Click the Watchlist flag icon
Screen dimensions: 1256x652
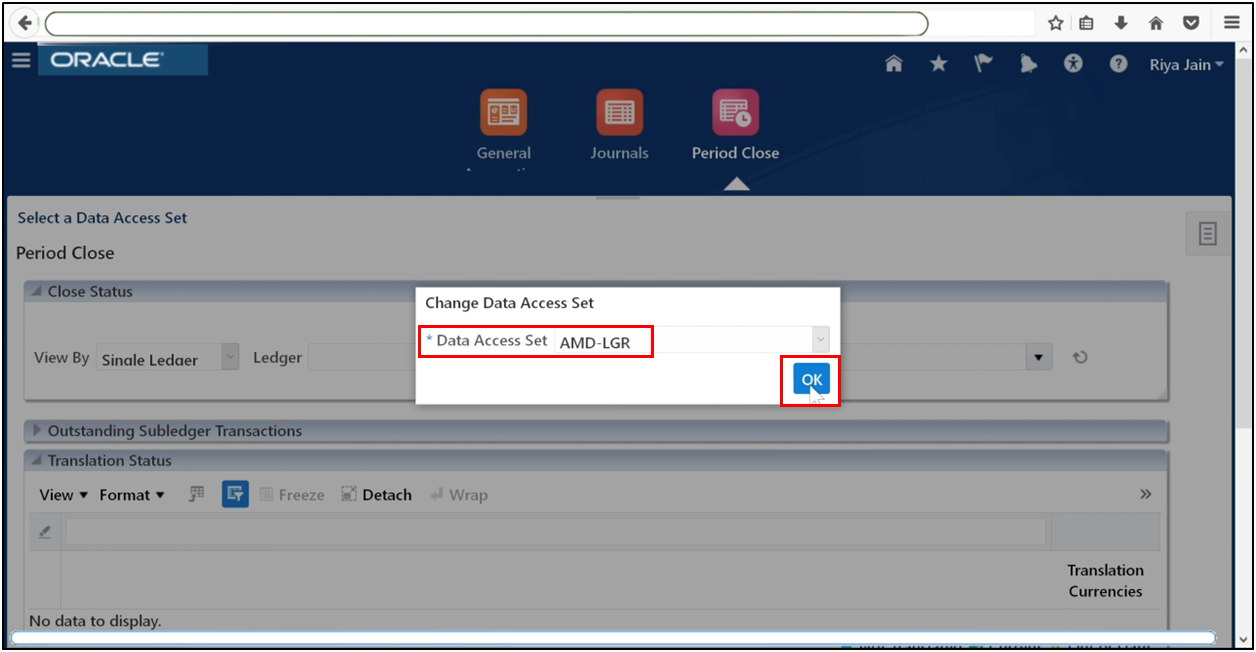point(983,63)
